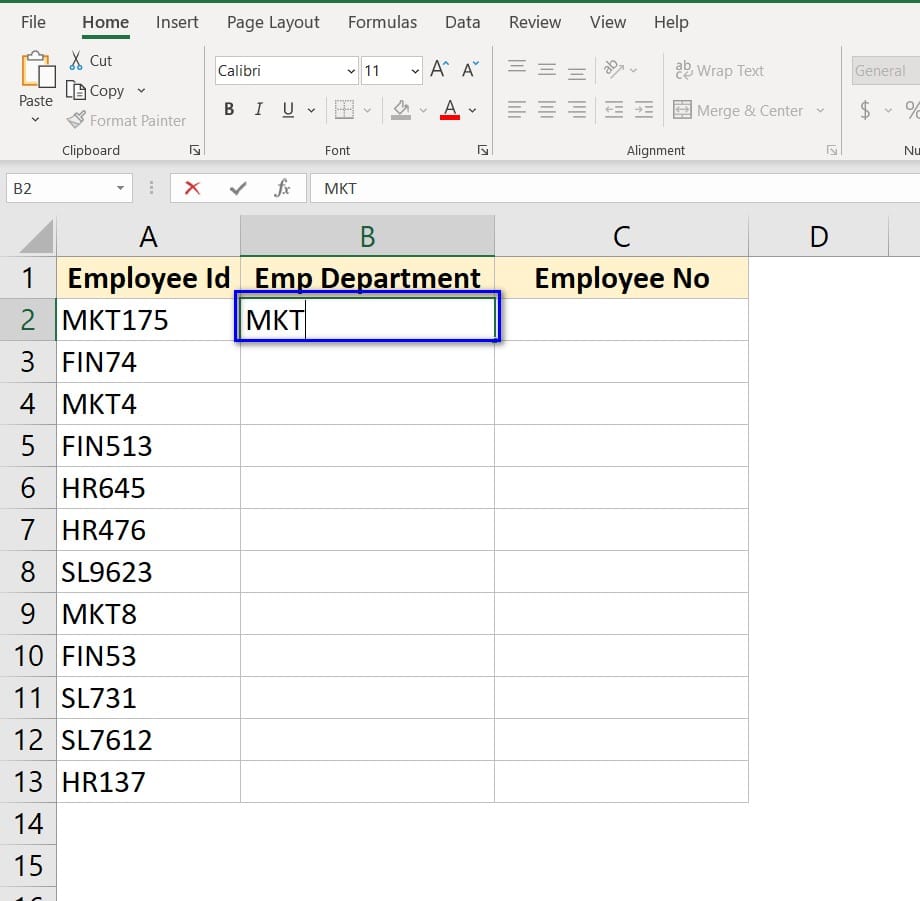This screenshot has height=901, width=920.
Task: Toggle Underline formatting
Action: [288, 110]
